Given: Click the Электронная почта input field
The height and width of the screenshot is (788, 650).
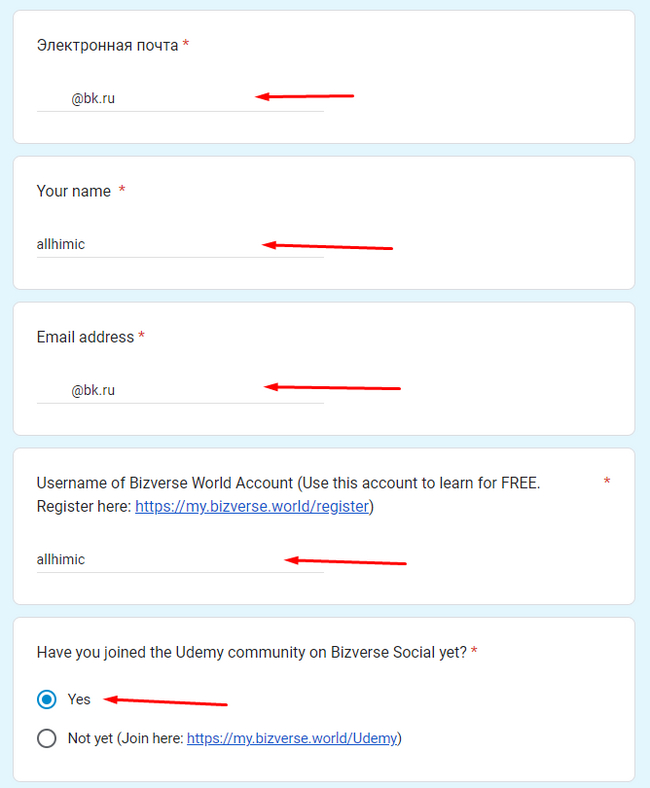Looking at the screenshot, I should (180, 98).
